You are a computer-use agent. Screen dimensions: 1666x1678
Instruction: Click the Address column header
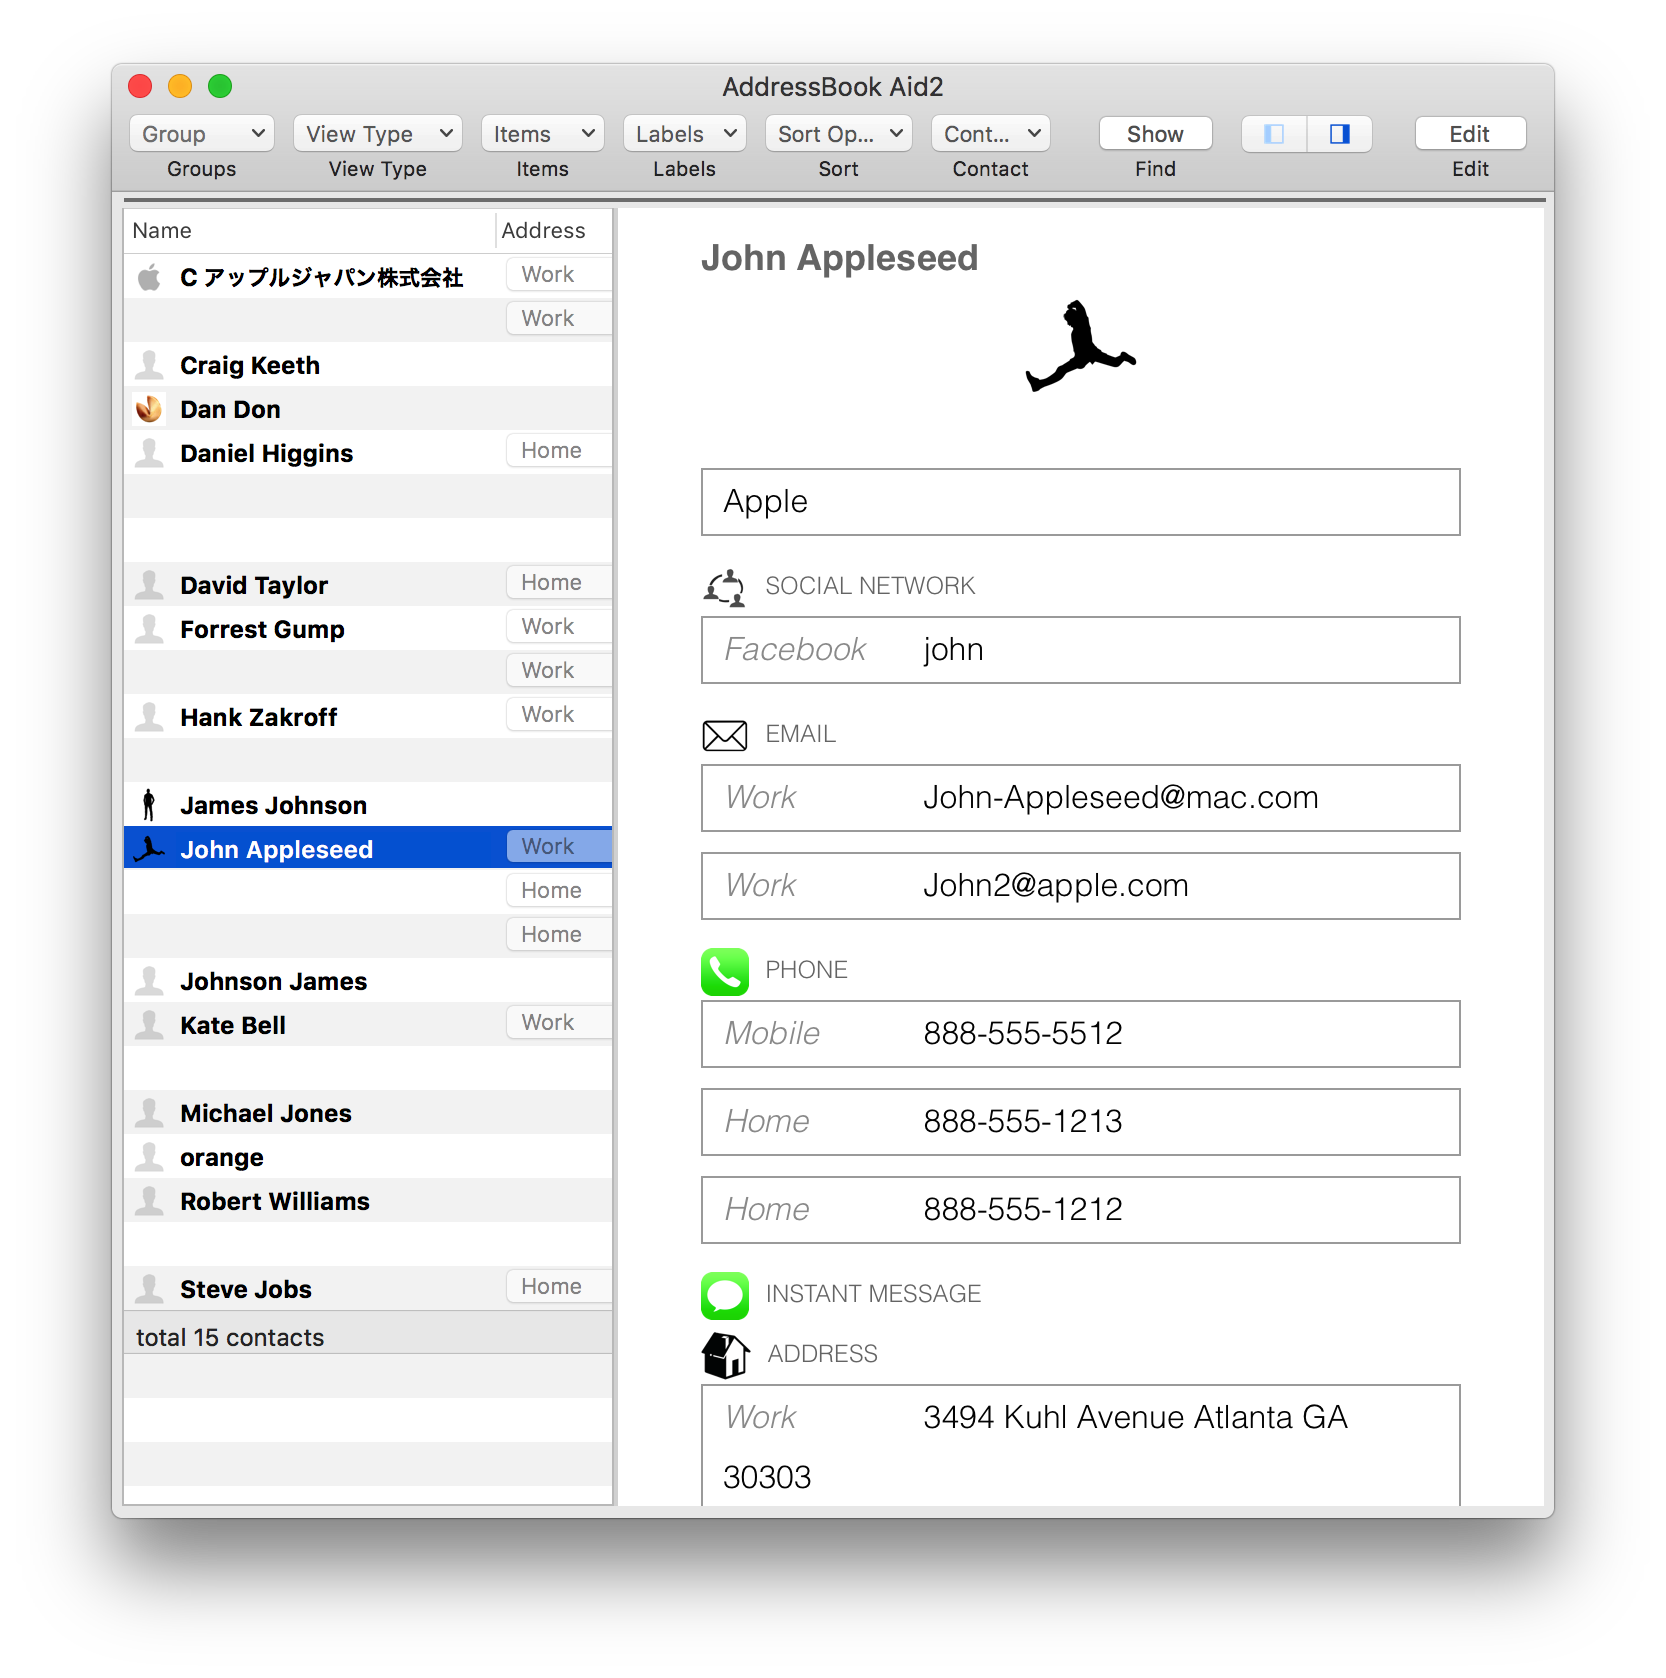(554, 231)
